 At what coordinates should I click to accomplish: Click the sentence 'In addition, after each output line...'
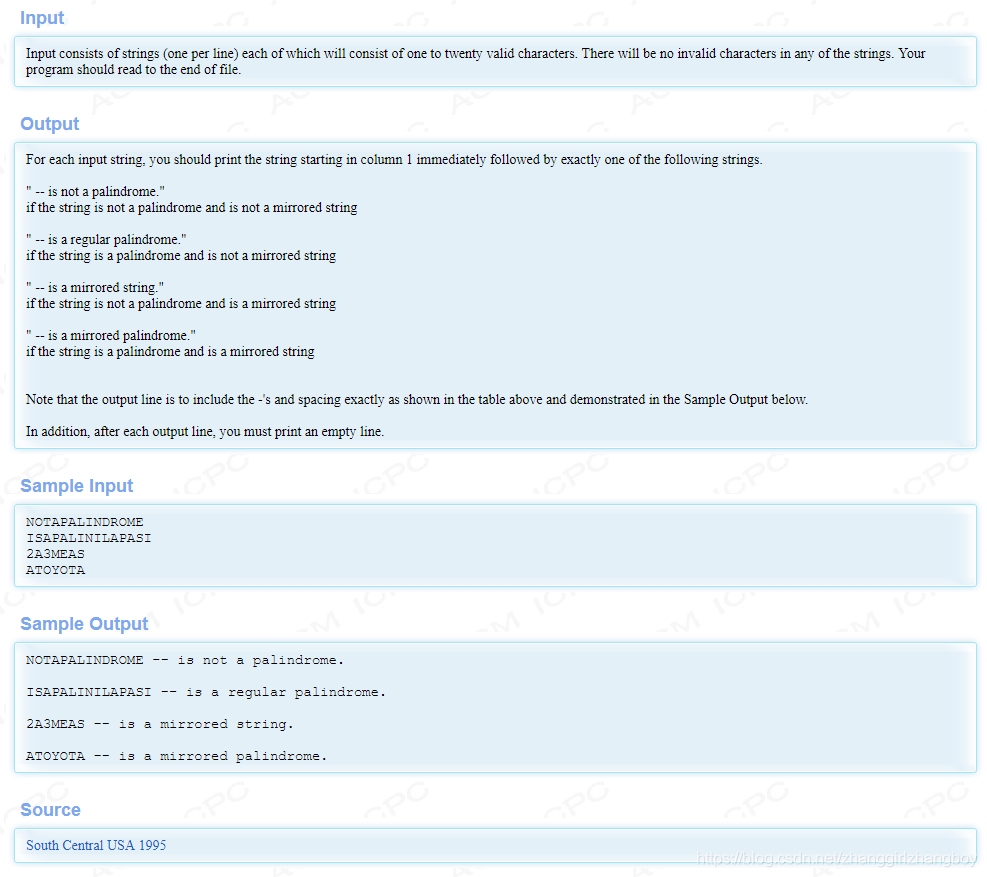[x=205, y=431]
